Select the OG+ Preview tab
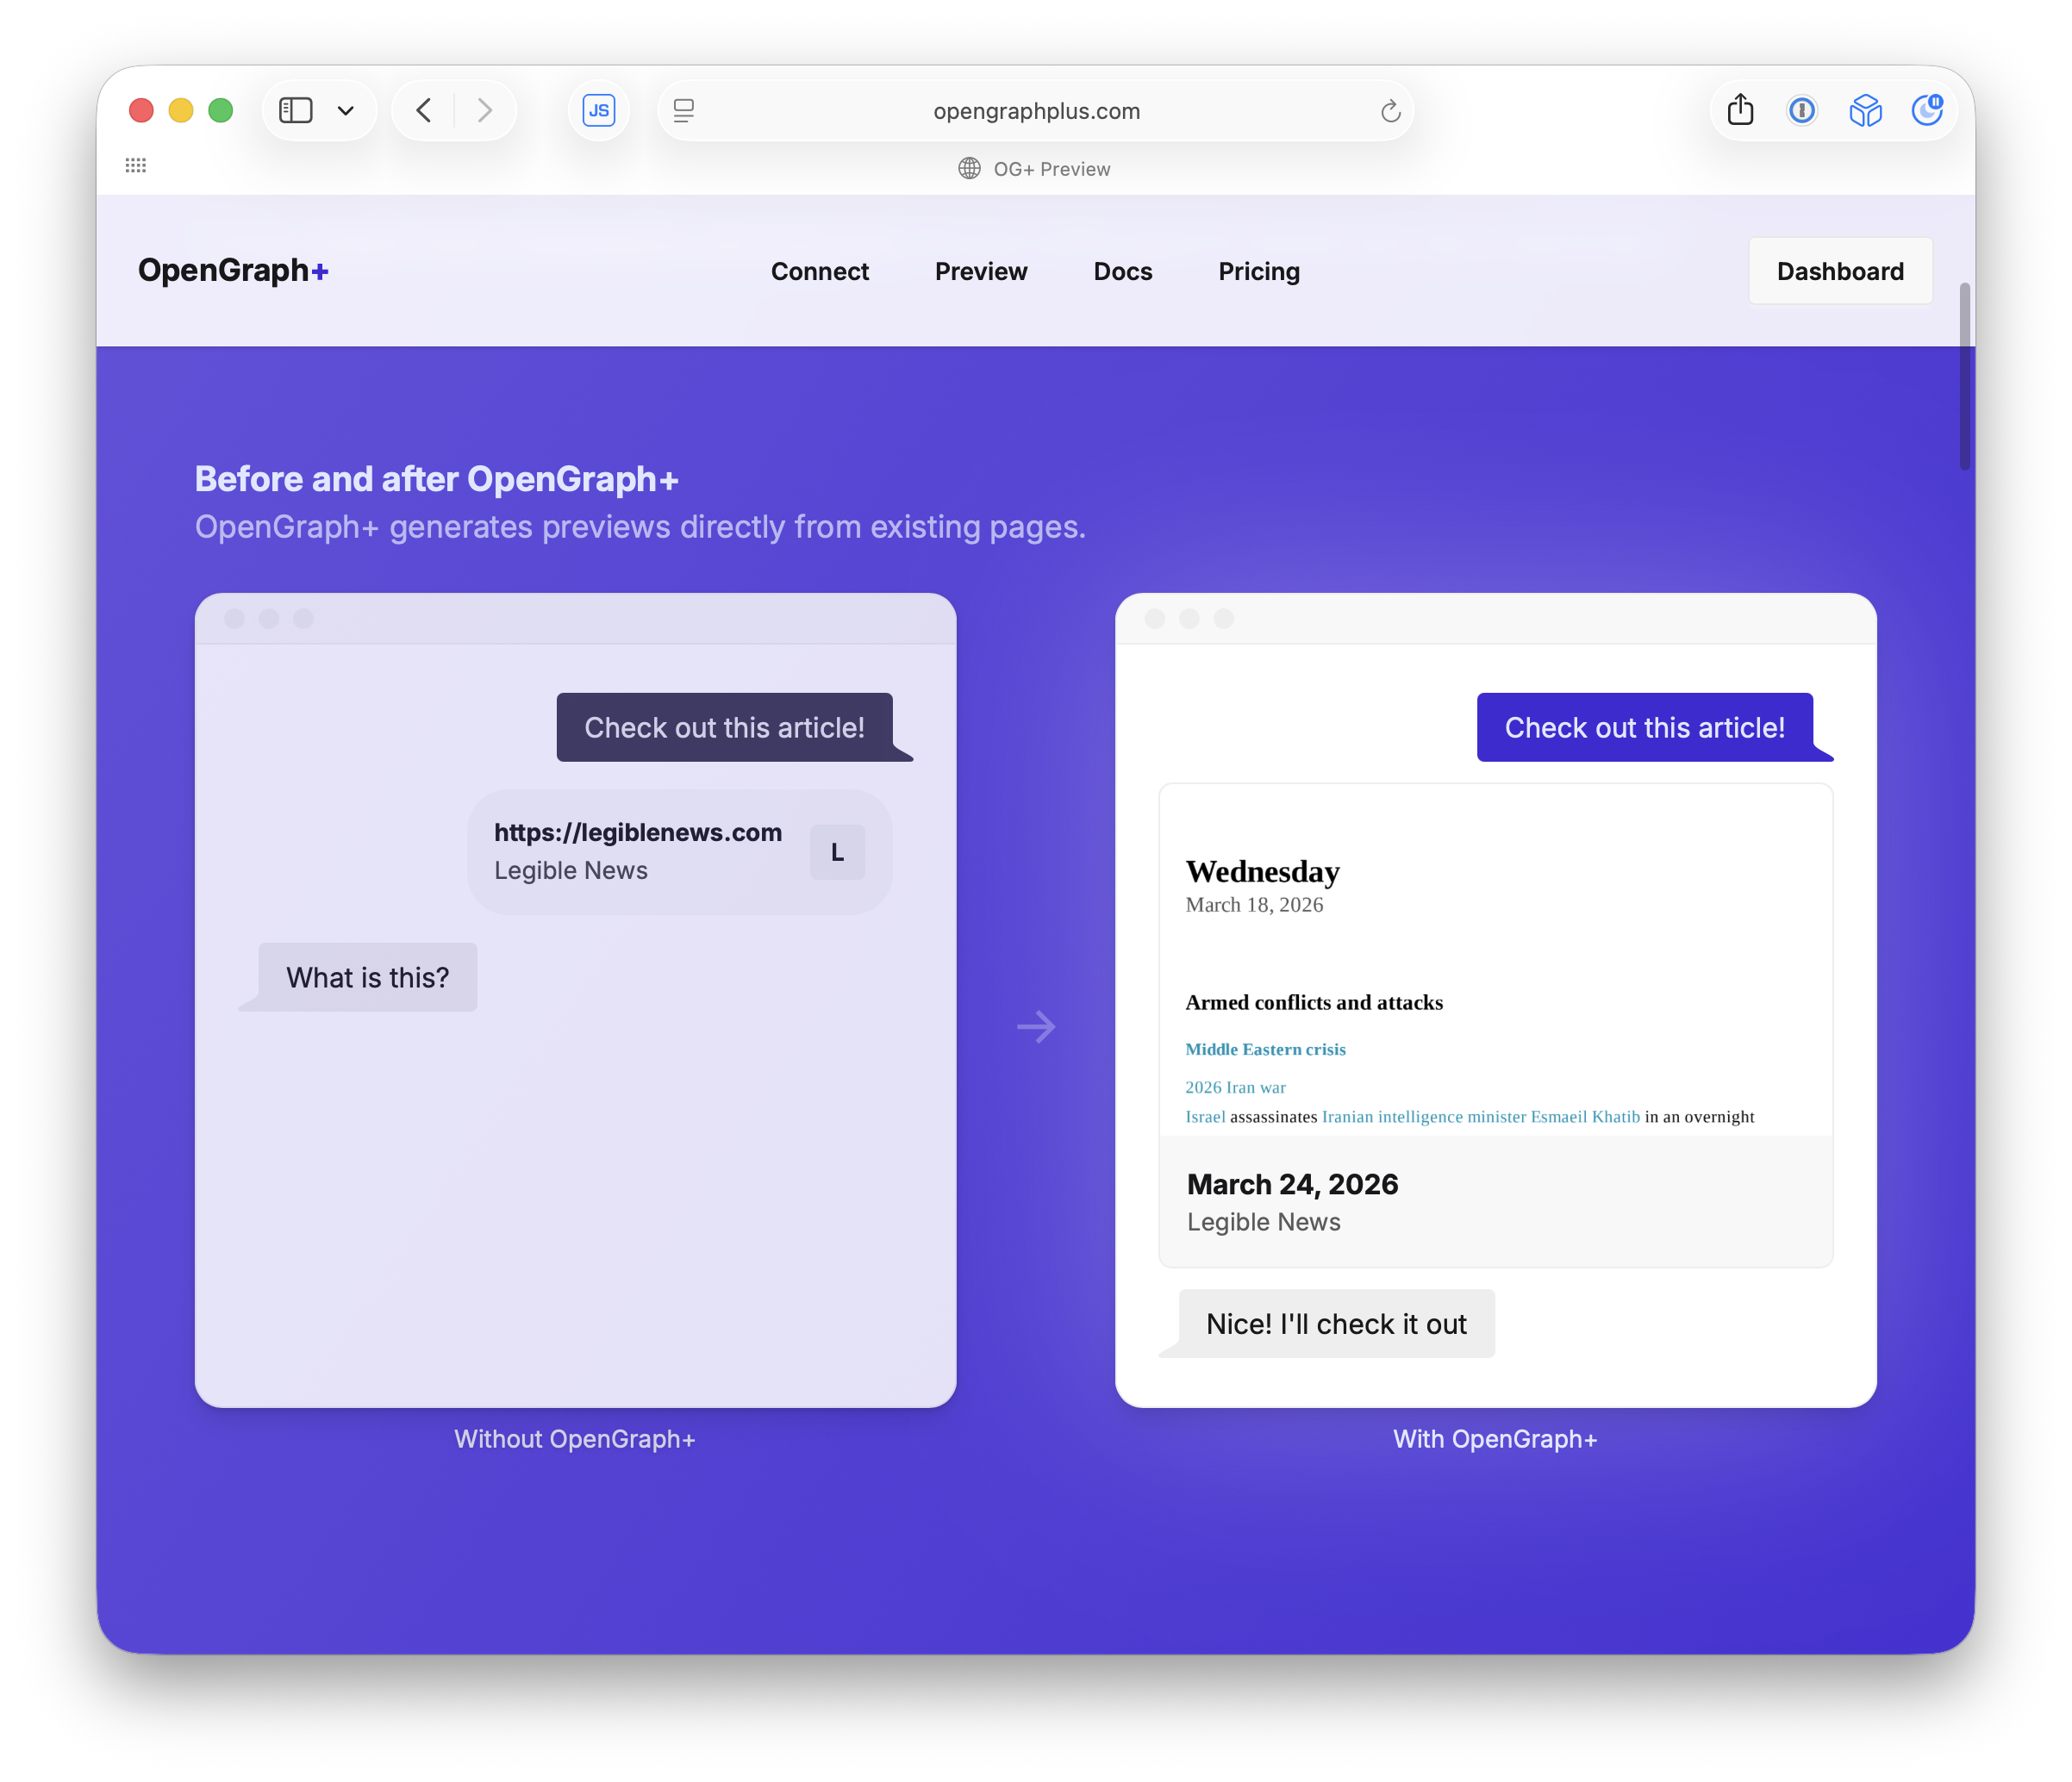The height and width of the screenshot is (1782, 2072). click(x=1036, y=169)
